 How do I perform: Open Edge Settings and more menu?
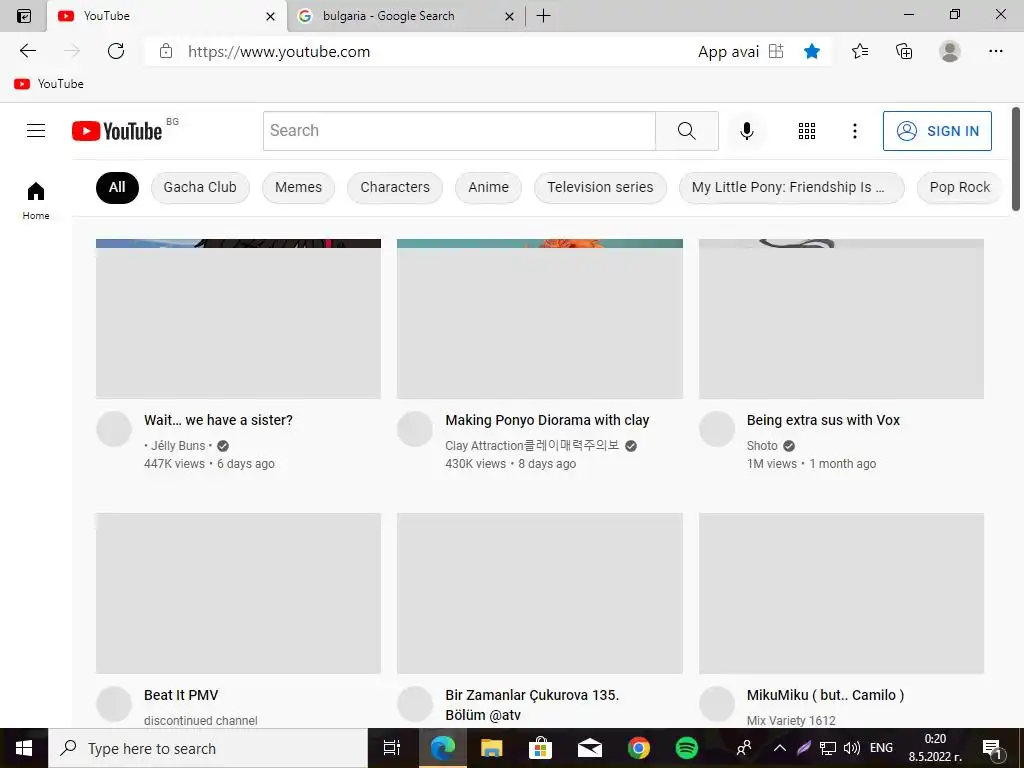pyautogui.click(x=995, y=51)
